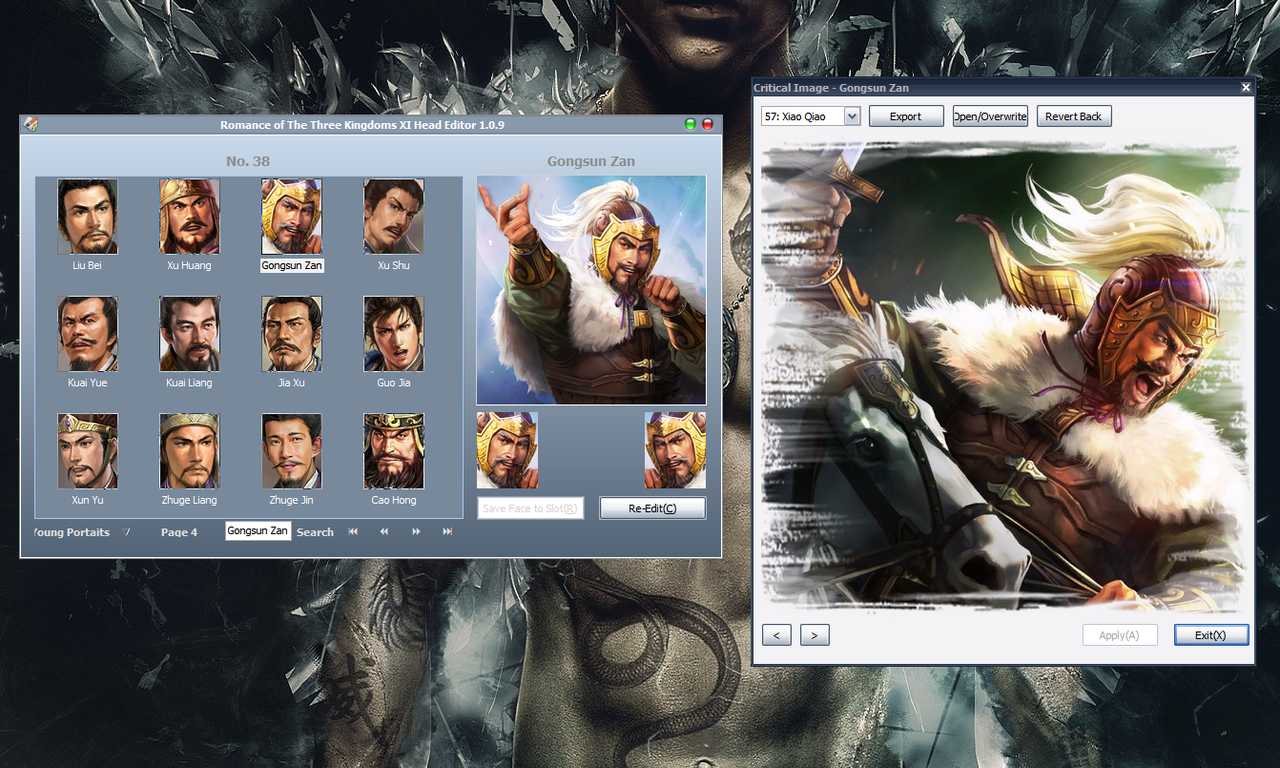Image resolution: width=1280 pixels, height=768 pixels.
Task: Open the Young Portraits dropdown arrow
Action: click(x=126, y=532)
